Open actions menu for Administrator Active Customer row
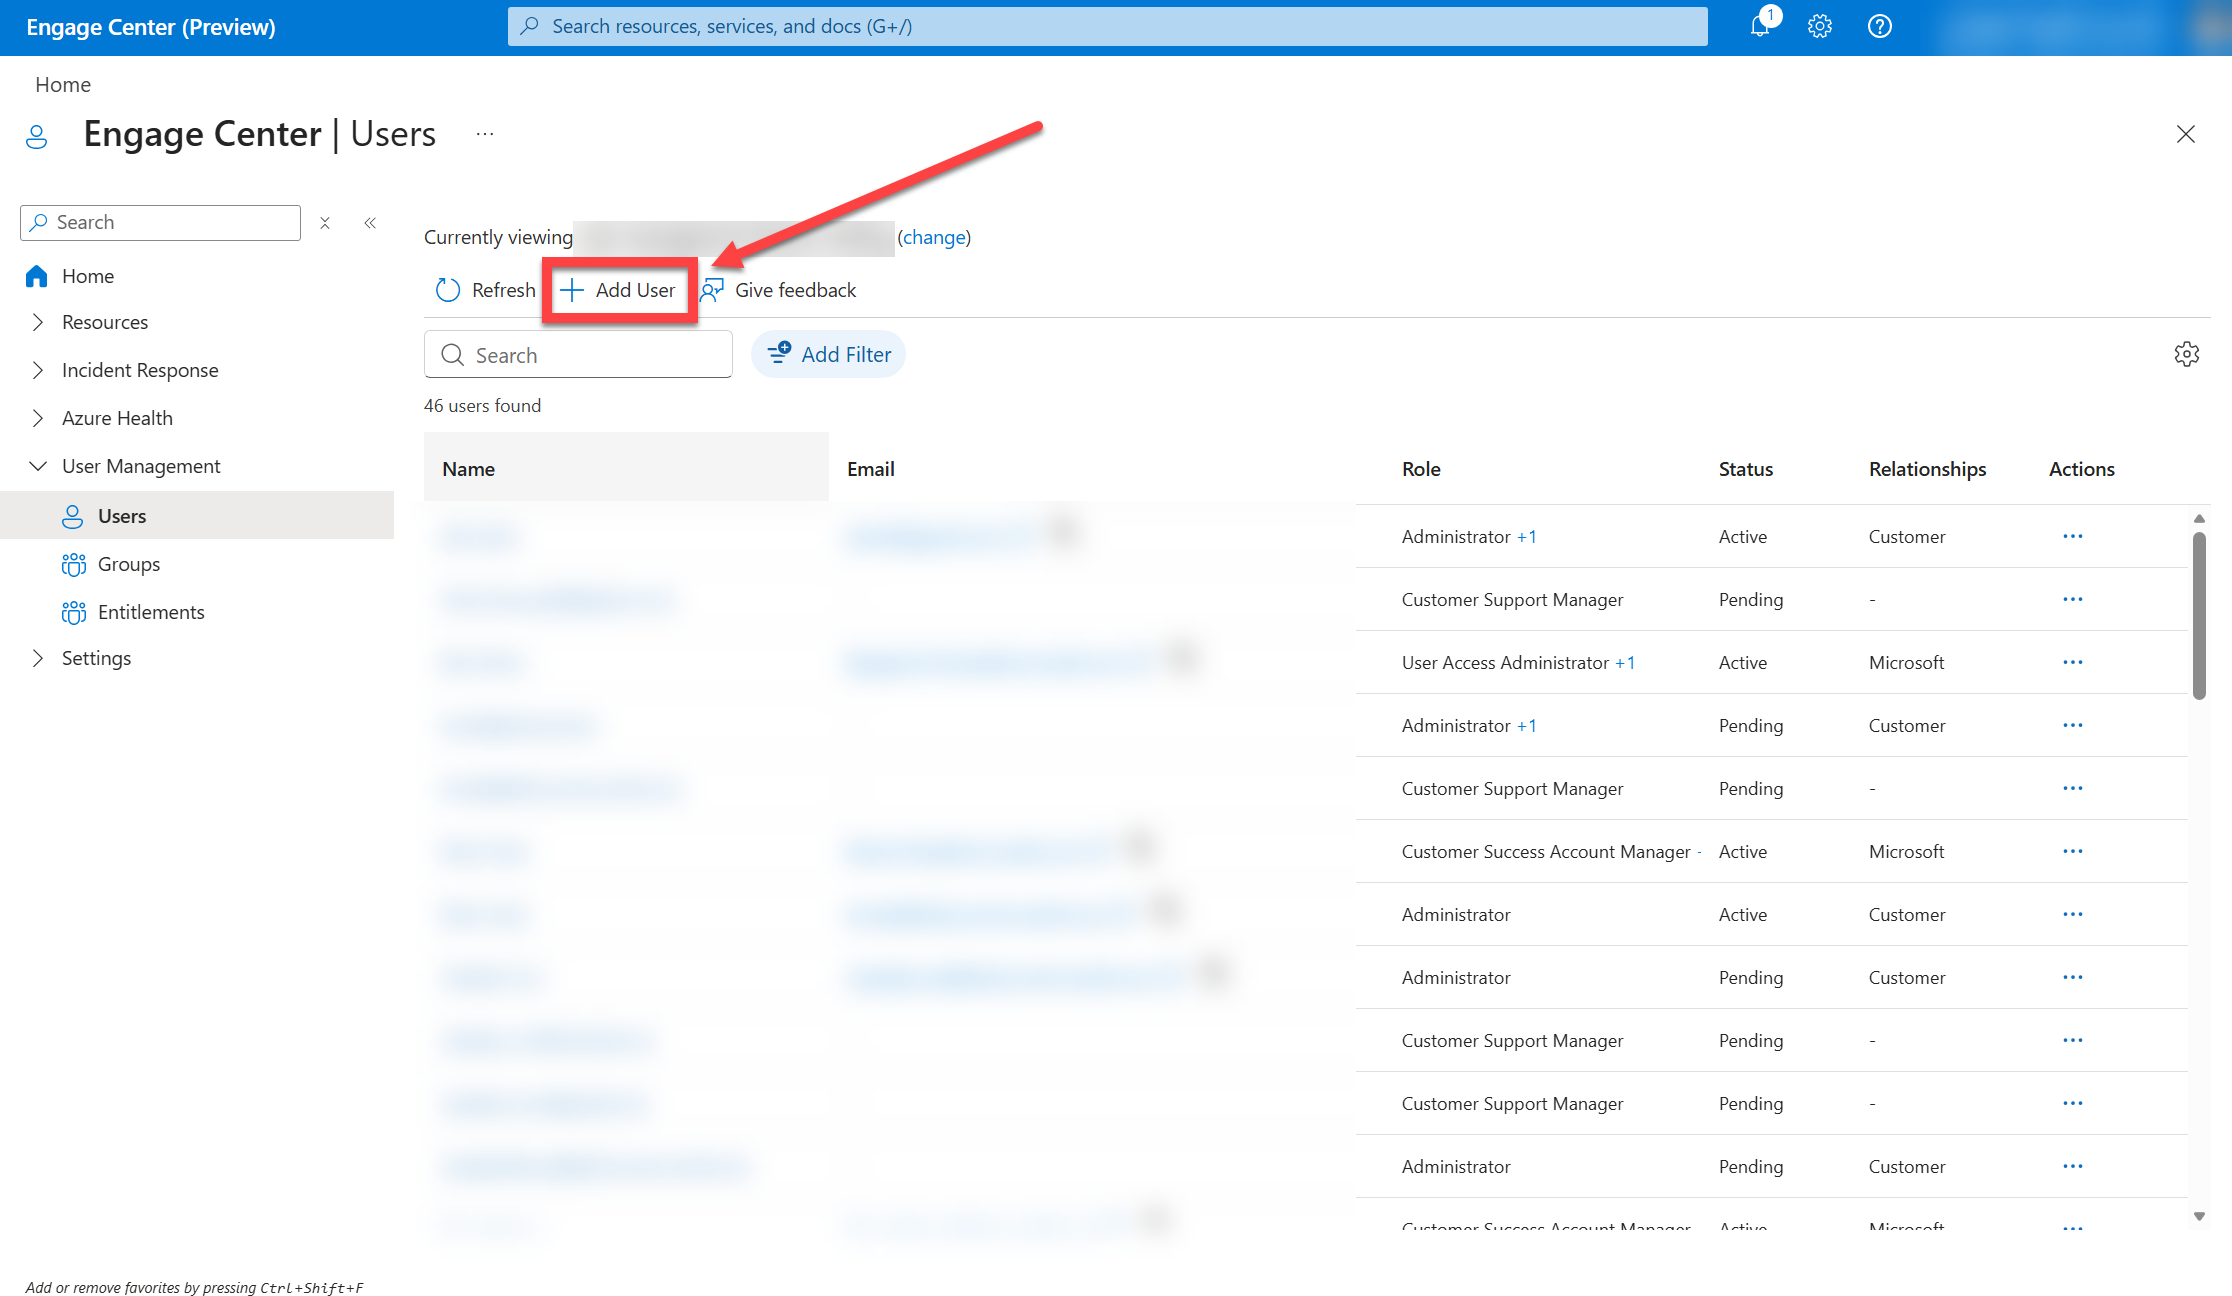This screenshot has height=1296, width=2232. 2073,915
